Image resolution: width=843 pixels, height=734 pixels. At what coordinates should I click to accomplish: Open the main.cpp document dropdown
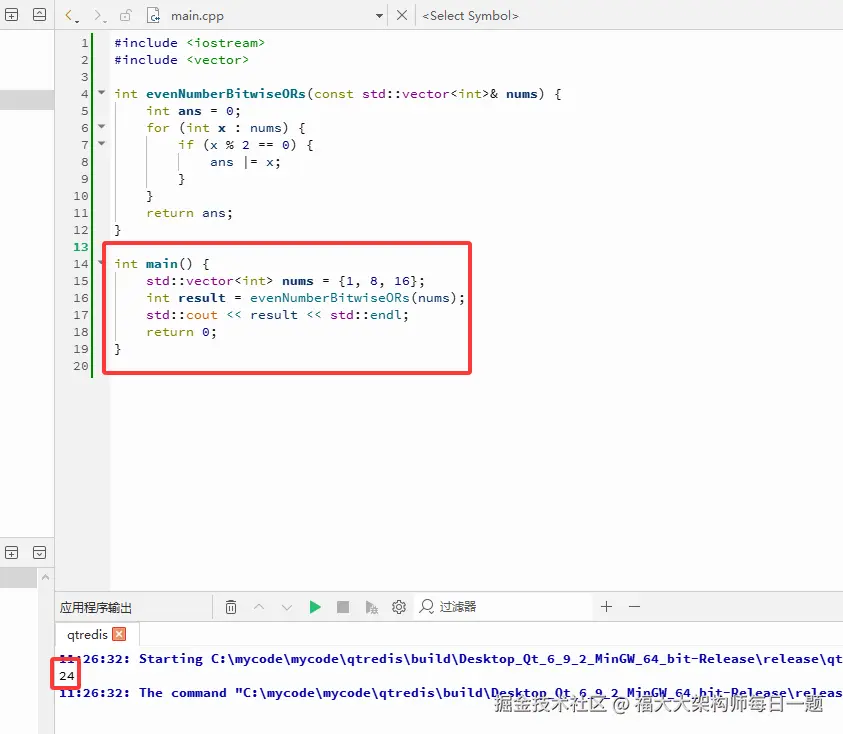tap(379, 16)
